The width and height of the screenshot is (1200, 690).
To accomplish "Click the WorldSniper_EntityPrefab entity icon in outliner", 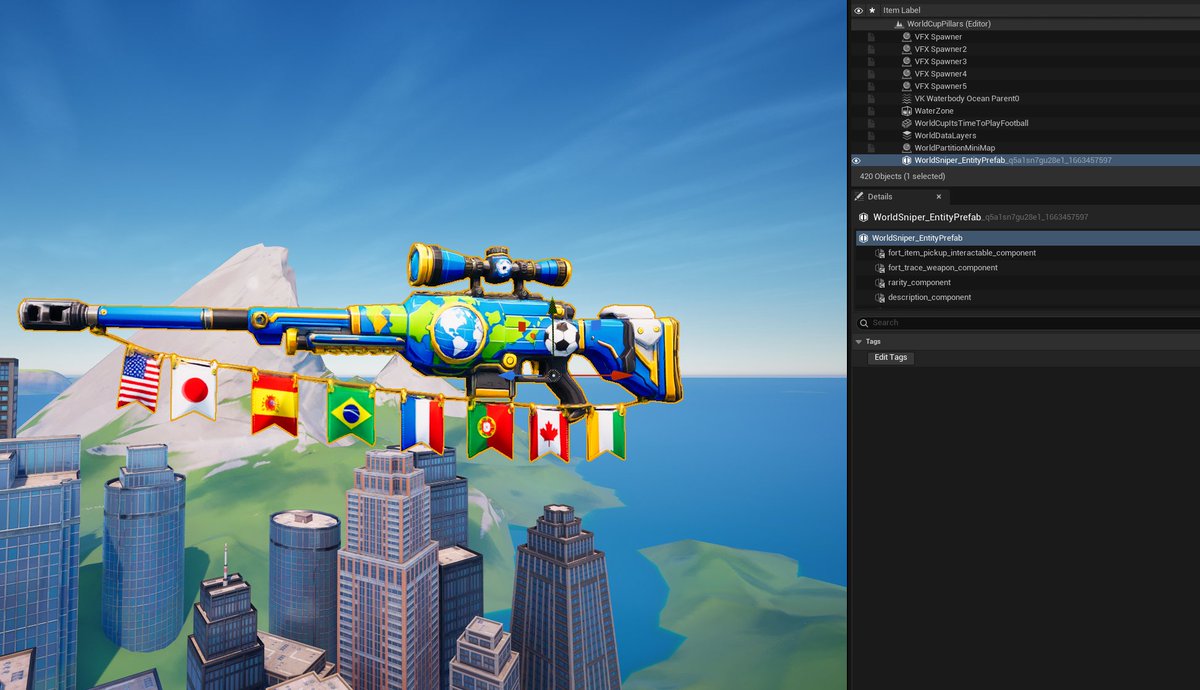I will [906, 160].
